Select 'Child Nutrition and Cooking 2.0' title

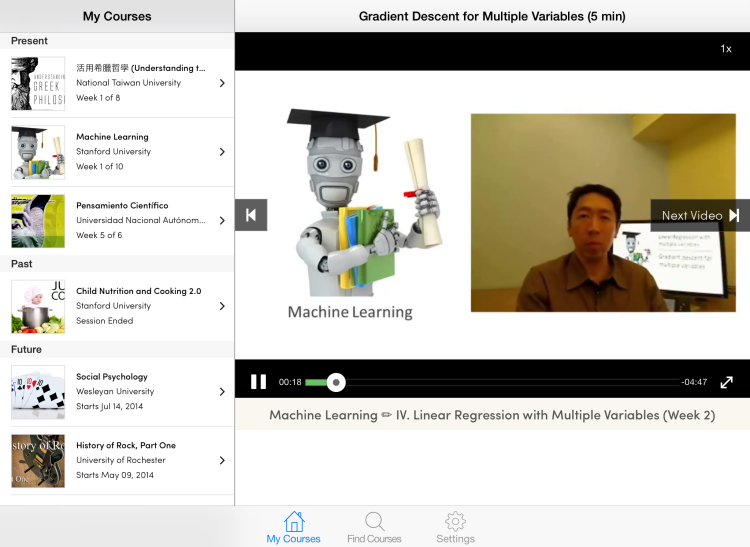(139, 291)
